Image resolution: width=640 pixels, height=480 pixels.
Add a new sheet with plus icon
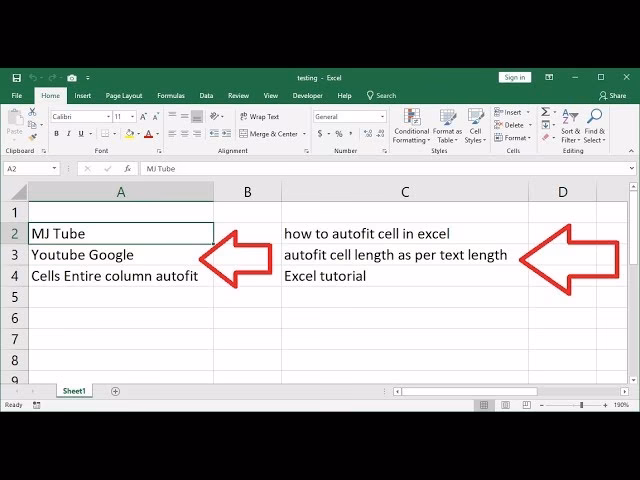tap(115, 391)
